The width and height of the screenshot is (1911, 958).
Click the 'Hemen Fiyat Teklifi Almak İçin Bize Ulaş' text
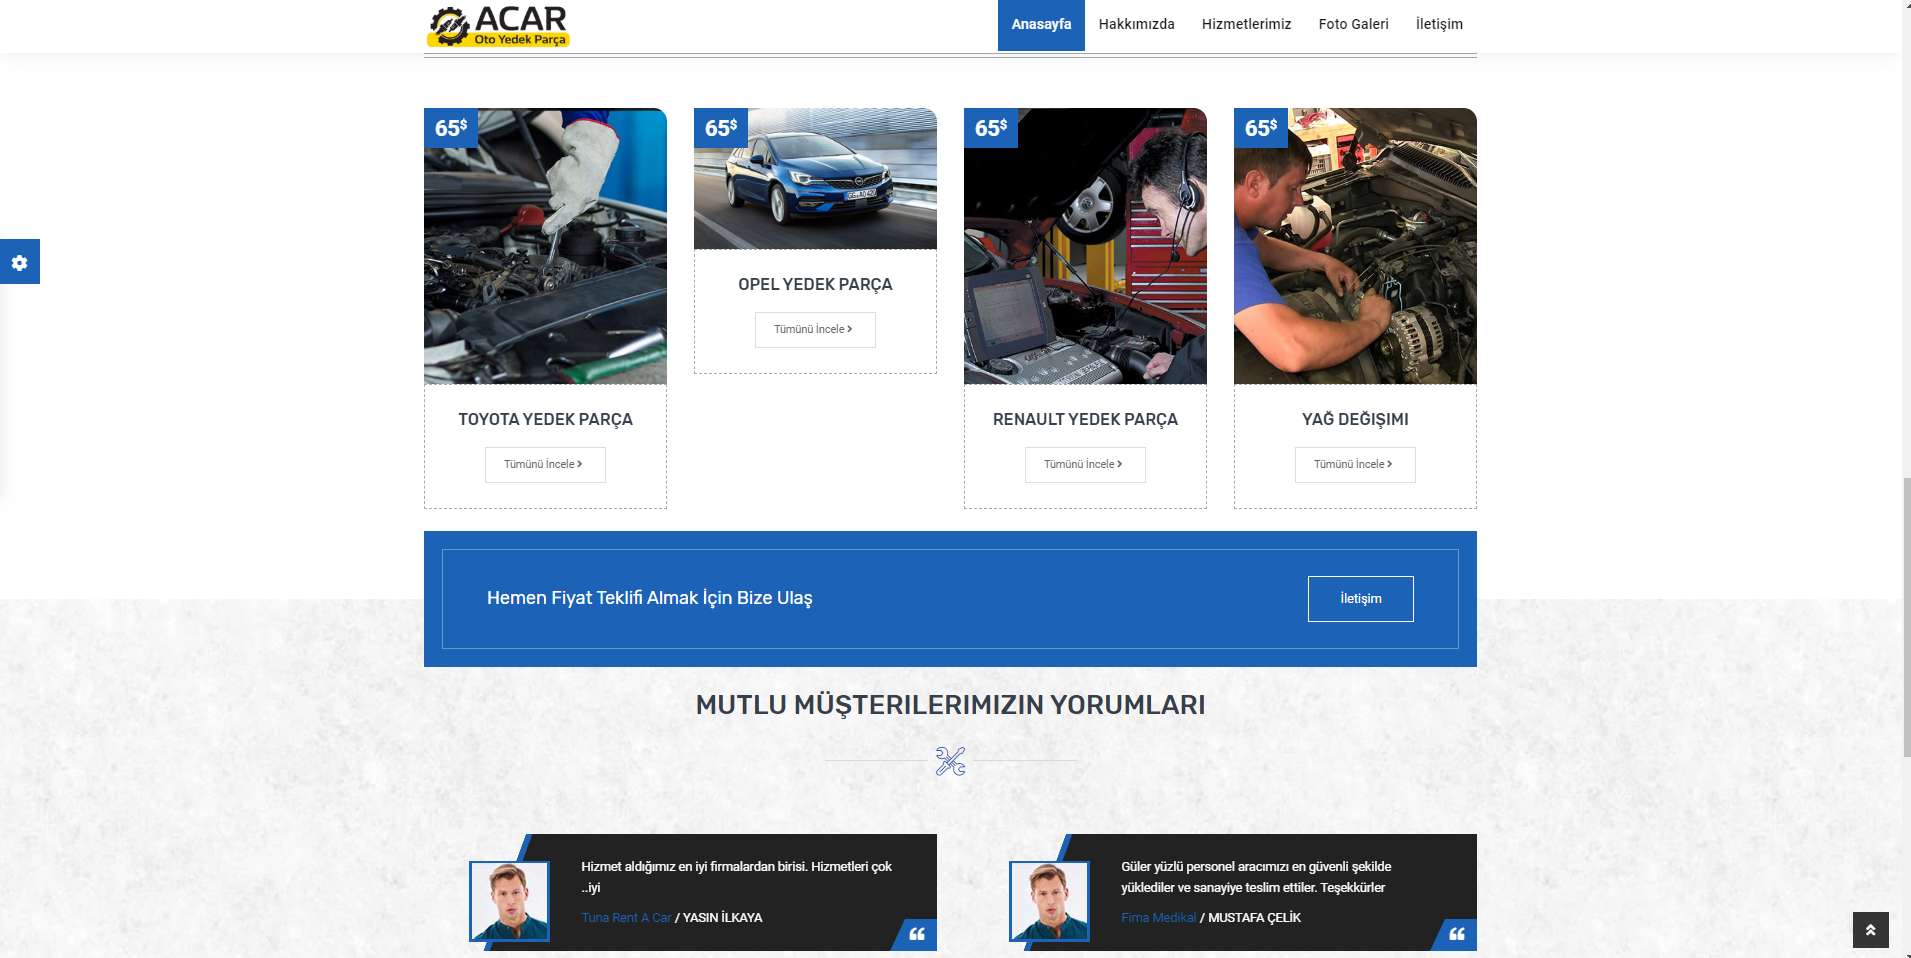click(650, 598)
